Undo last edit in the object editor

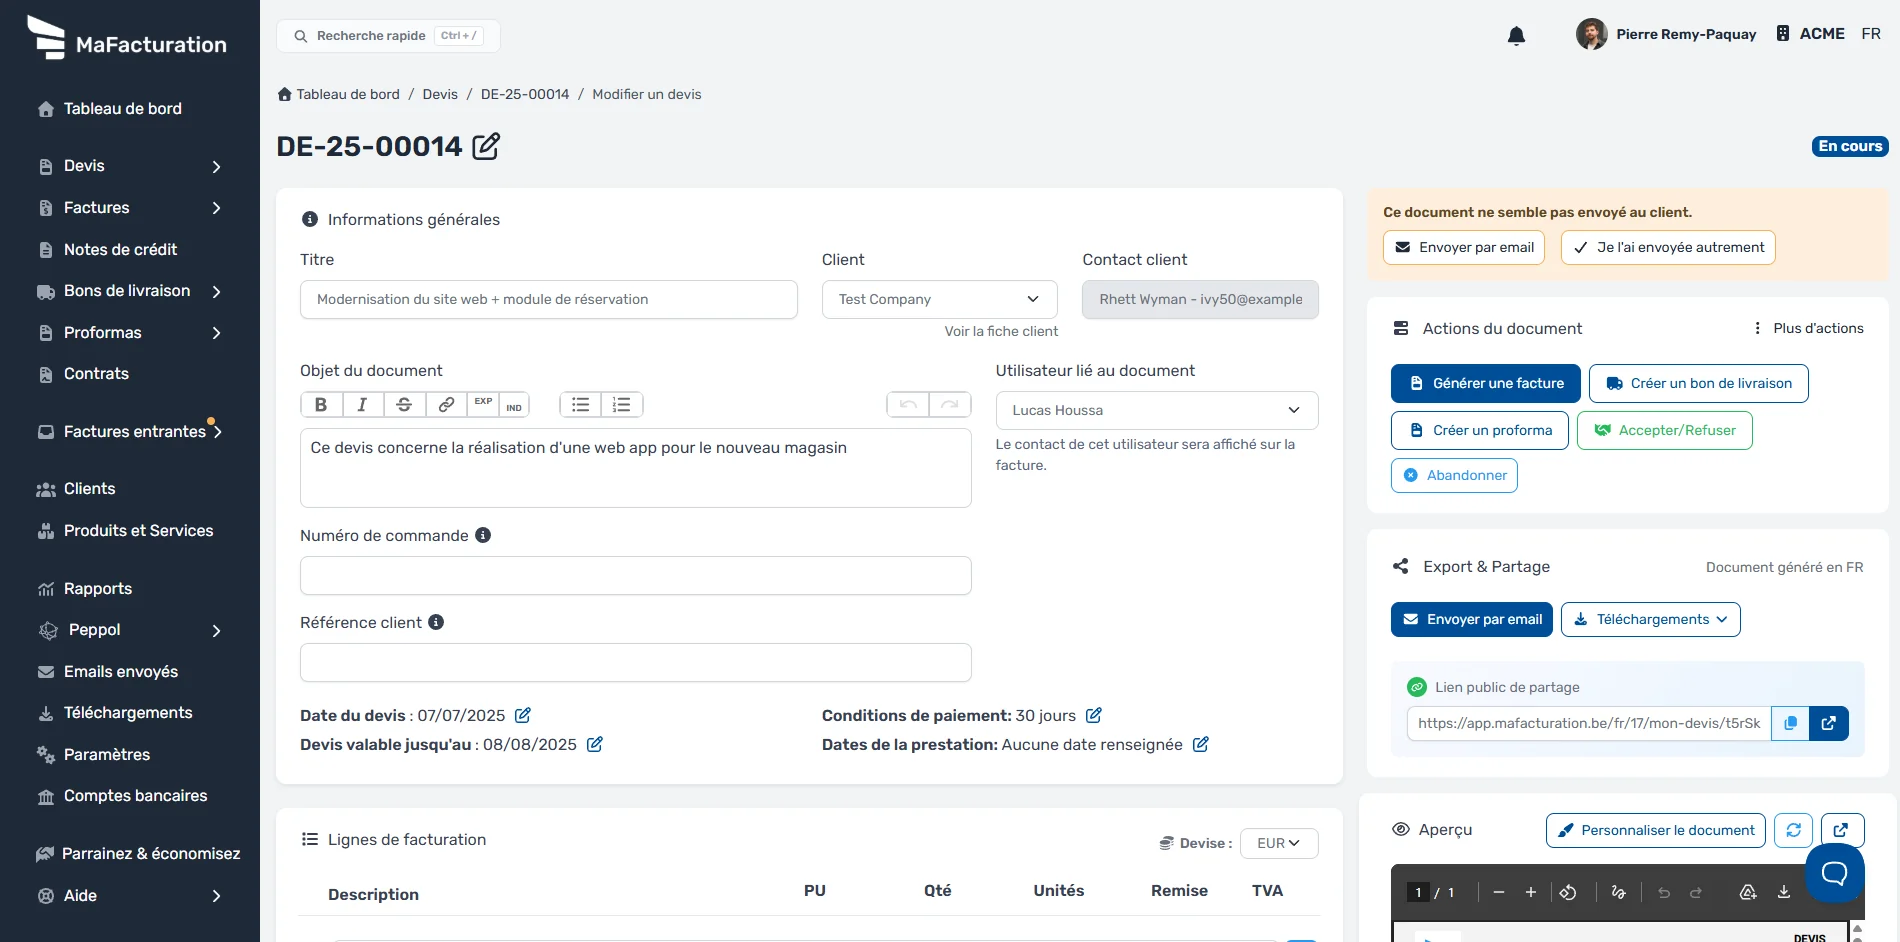(x=908, y=405)
